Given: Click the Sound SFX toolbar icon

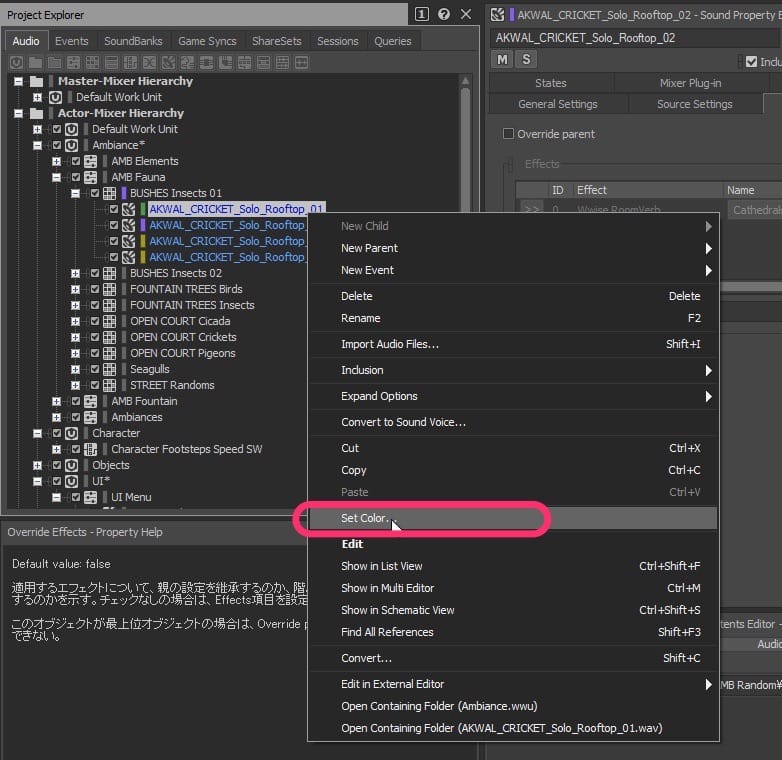Looking at the screenshot, I should (x=169, y=62).
